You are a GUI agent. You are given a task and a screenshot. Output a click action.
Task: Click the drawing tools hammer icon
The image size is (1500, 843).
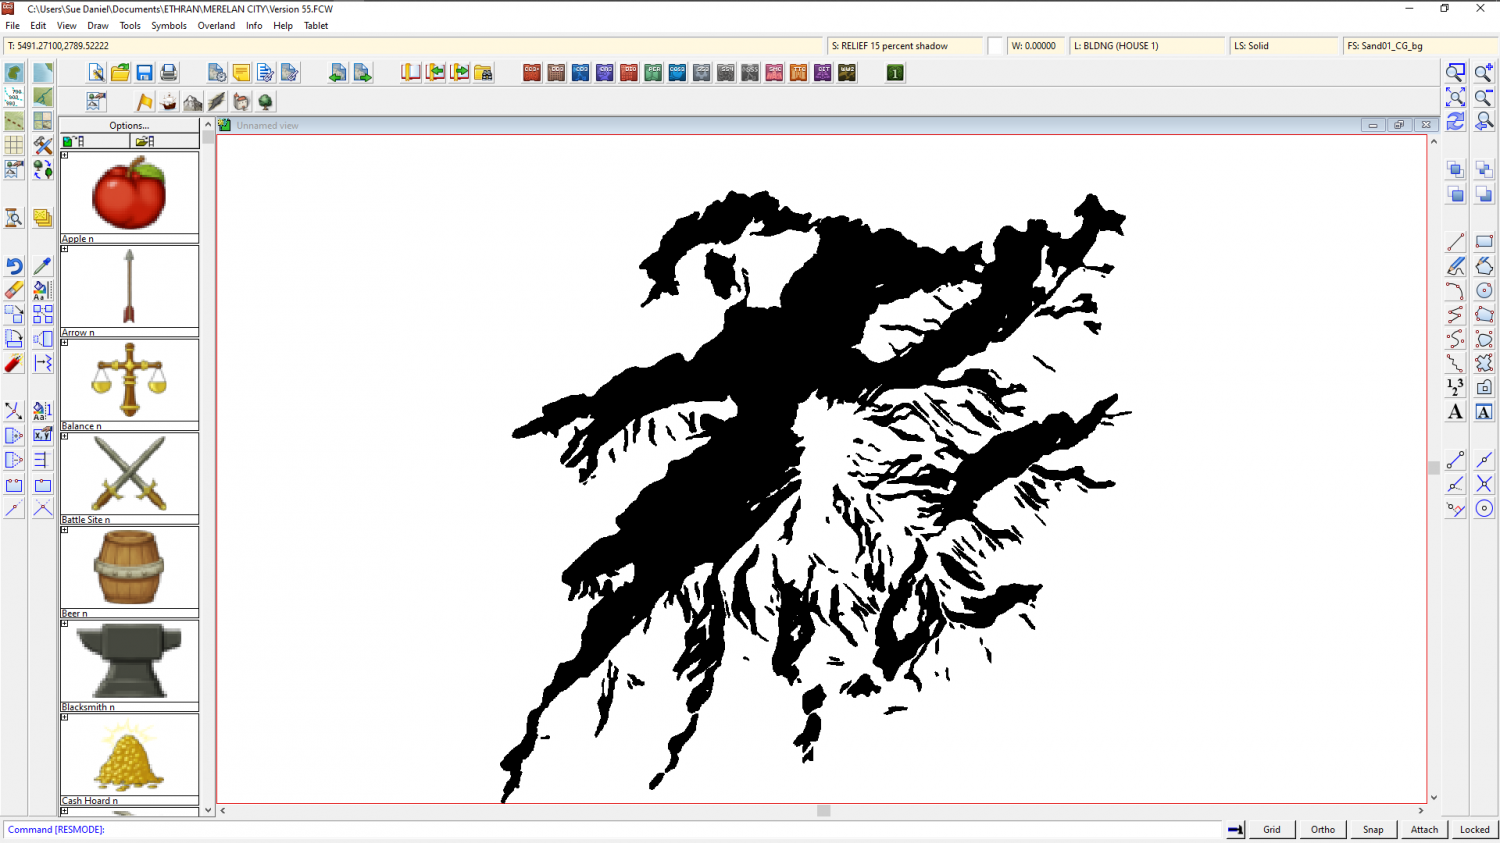[x=43, y=146]
